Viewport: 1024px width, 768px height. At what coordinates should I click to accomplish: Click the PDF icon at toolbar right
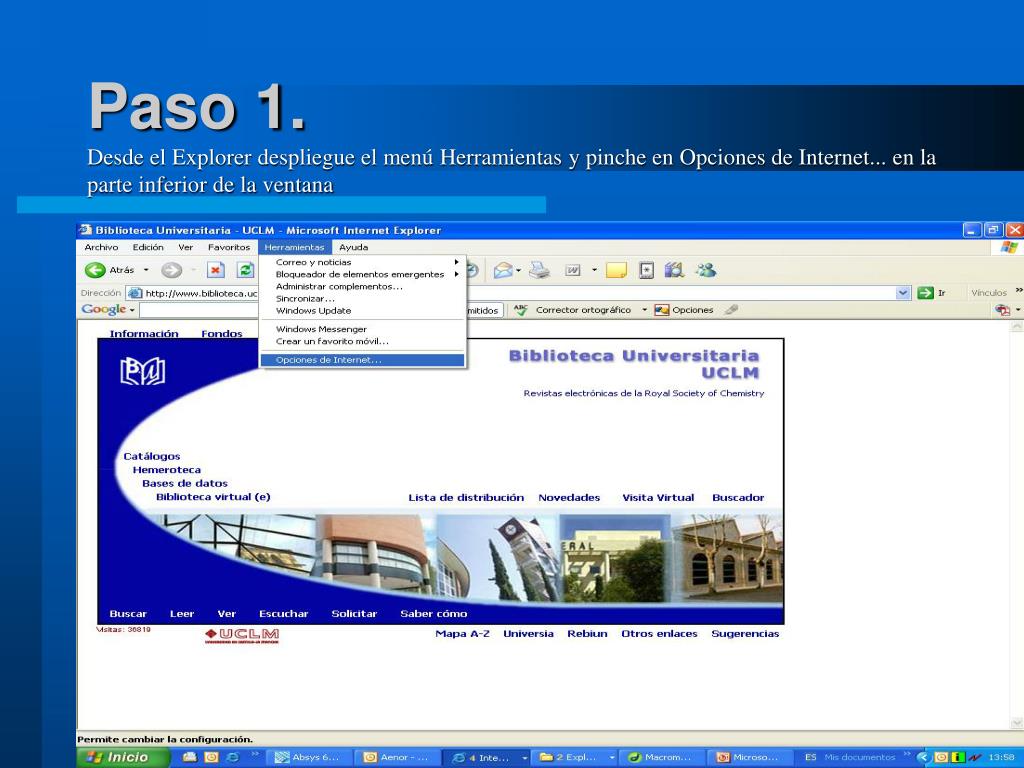pyautogui.click(x=1002, y=310)
